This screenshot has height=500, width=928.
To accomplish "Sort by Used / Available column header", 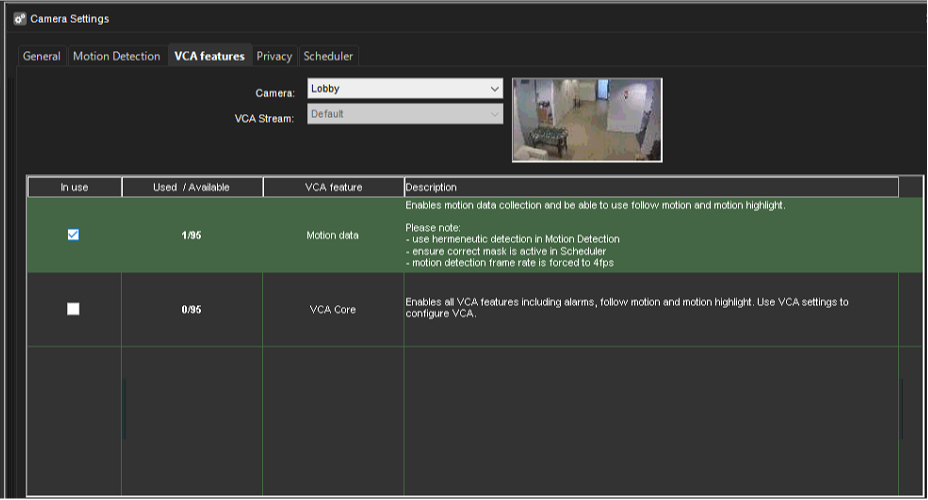I will pyautogui.click(x=192, y=187).
